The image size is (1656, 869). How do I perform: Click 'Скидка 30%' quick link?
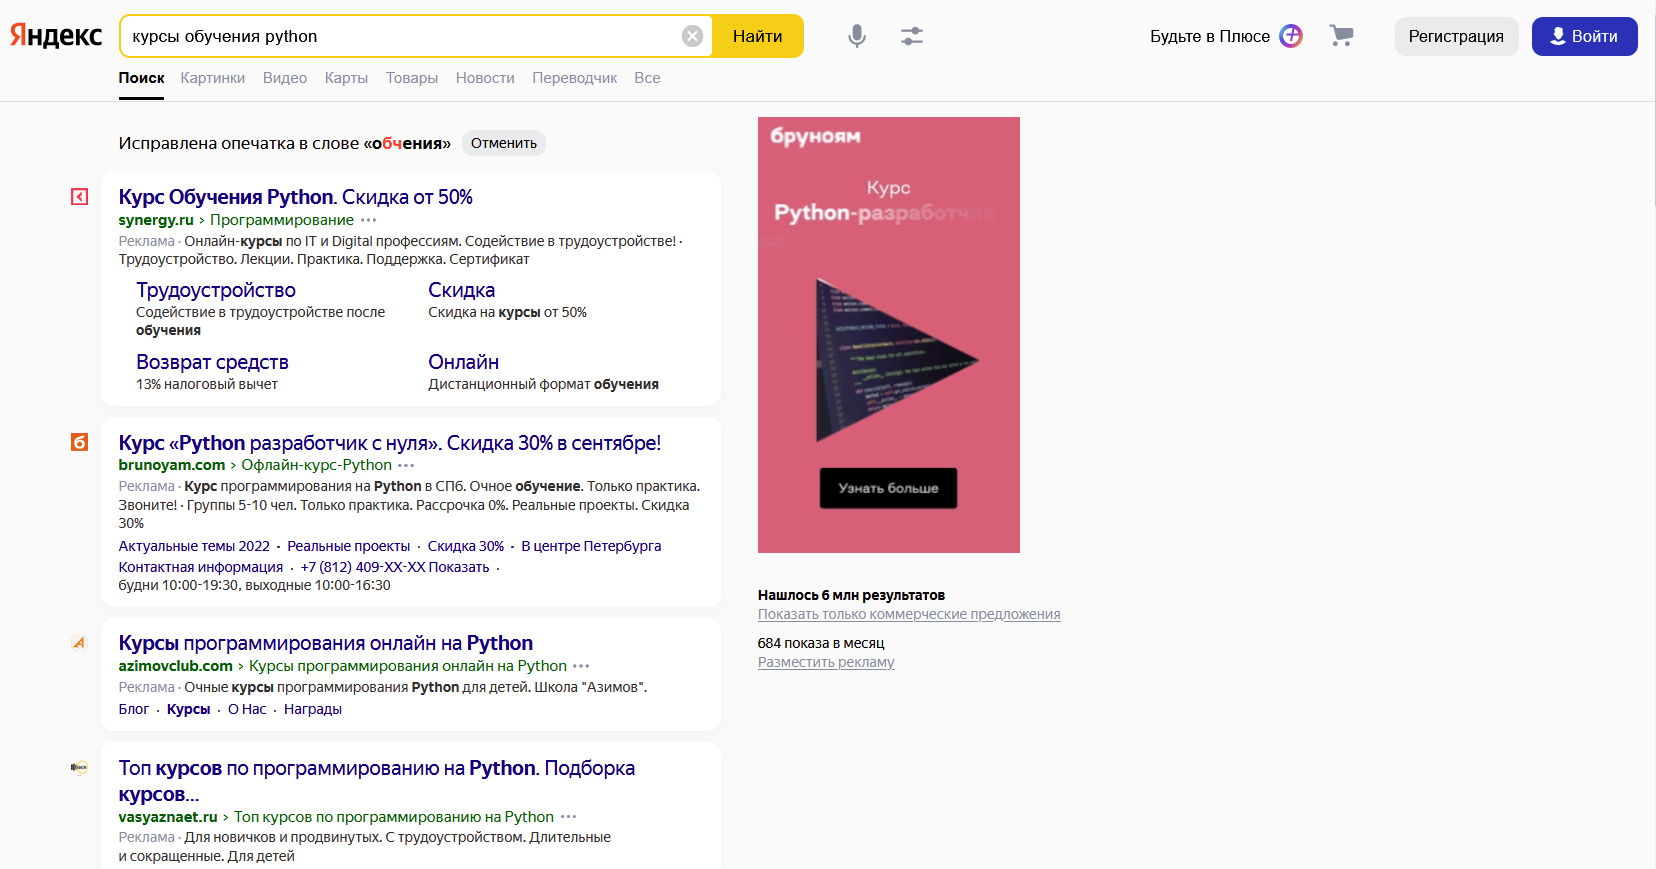pyautogui.click(x=466, y=546)
